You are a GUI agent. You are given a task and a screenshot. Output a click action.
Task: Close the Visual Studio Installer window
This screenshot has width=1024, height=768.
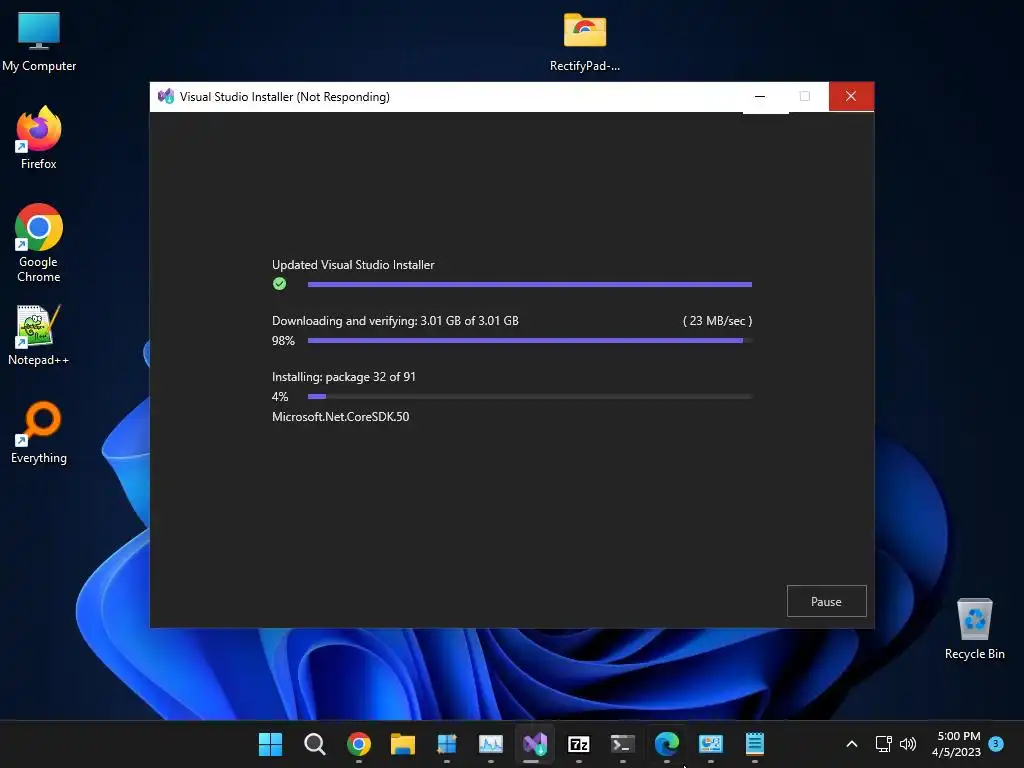pyautogui.click(x=851, y=96)
